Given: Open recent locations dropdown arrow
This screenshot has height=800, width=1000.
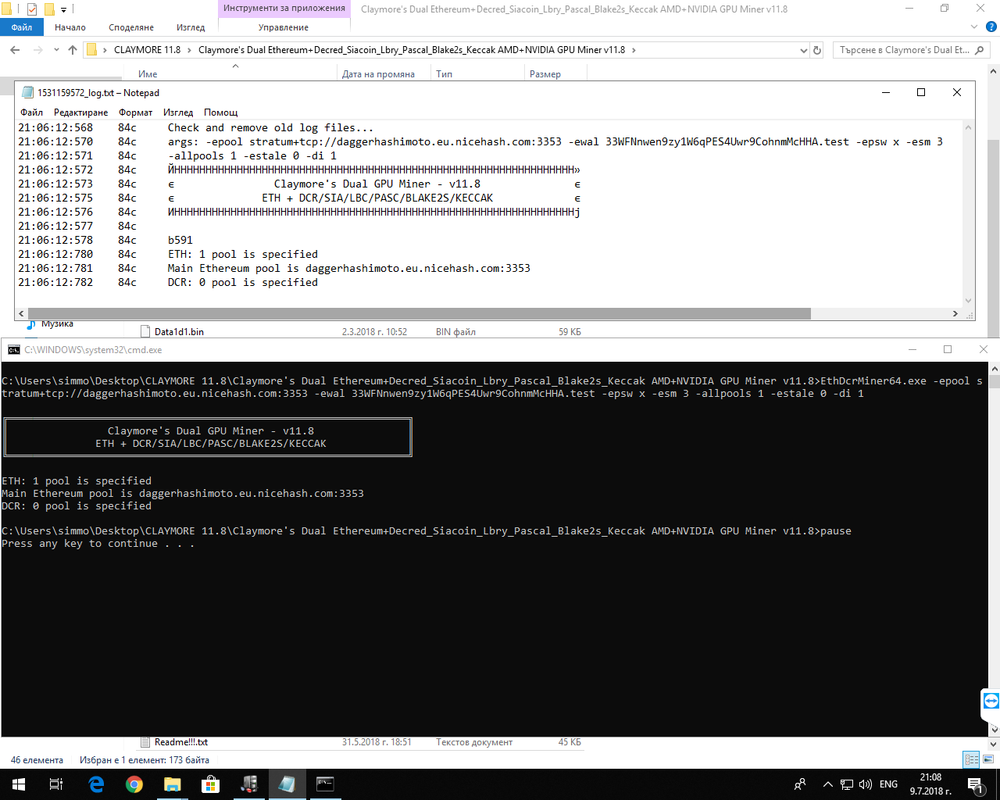Looking at the screenshot, I should point(56,50).
